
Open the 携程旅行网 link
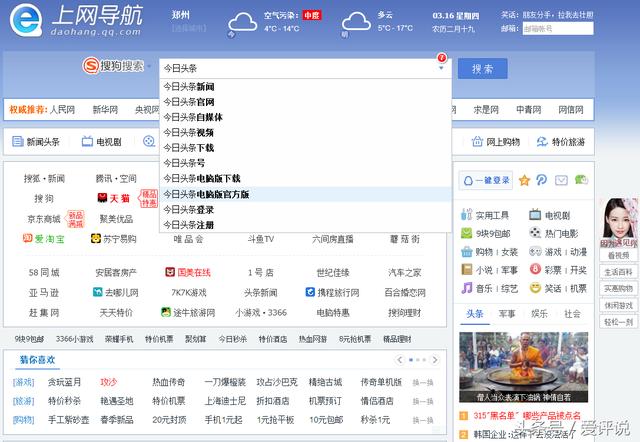332,292
